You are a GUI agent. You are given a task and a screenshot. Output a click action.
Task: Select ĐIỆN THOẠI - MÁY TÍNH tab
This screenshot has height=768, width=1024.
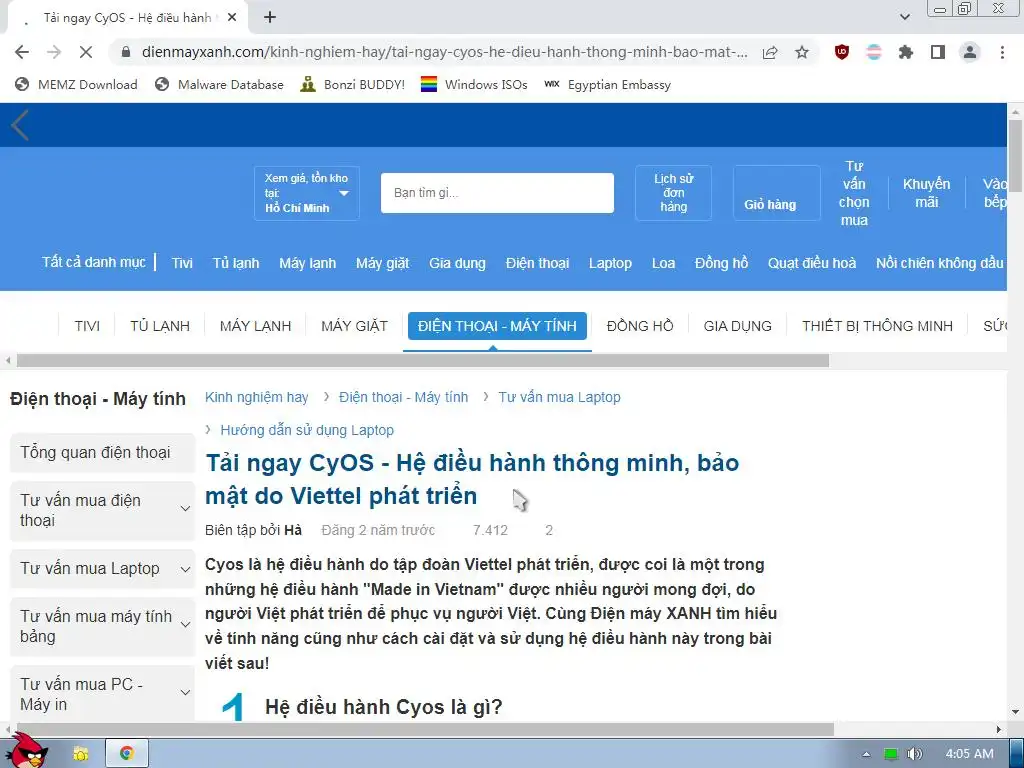(497, 326)
